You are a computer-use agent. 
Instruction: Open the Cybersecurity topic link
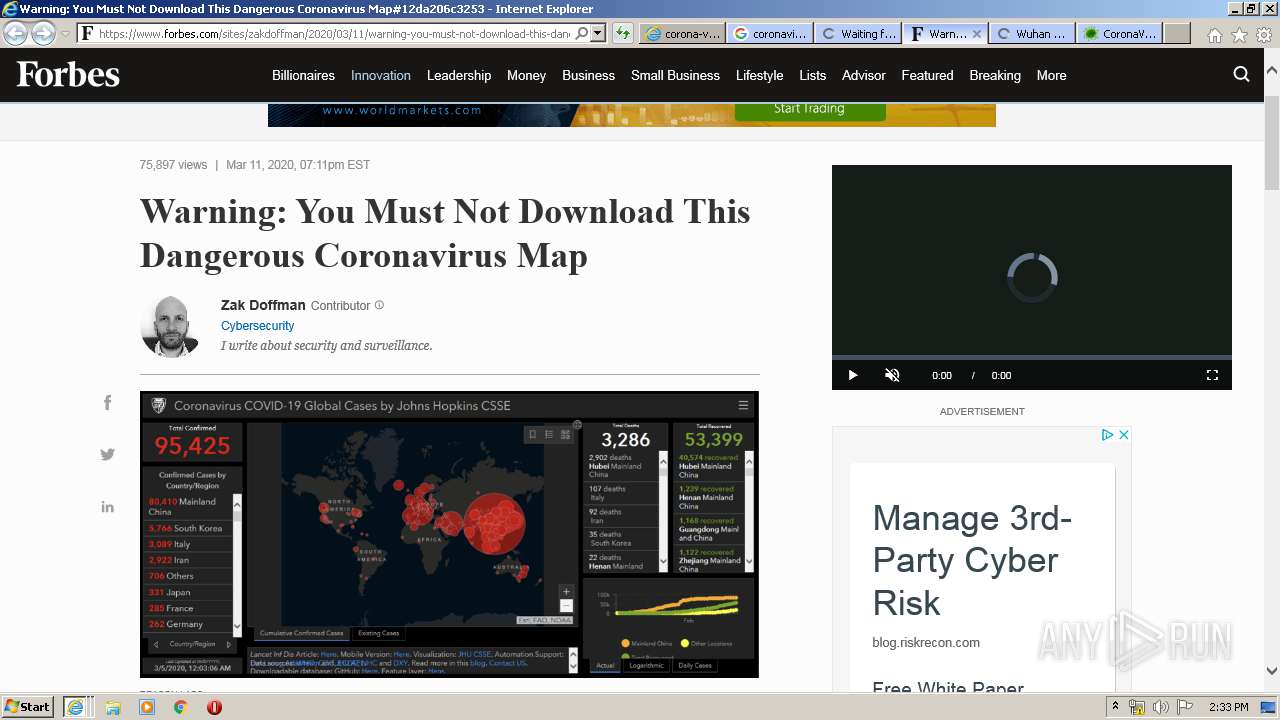pyautogui.click(x=257, y=326)
